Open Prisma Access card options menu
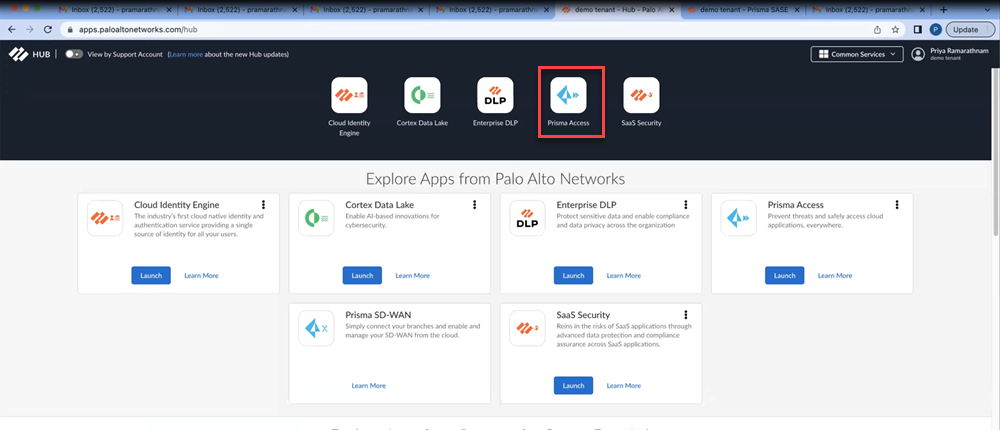 (897, 205)
